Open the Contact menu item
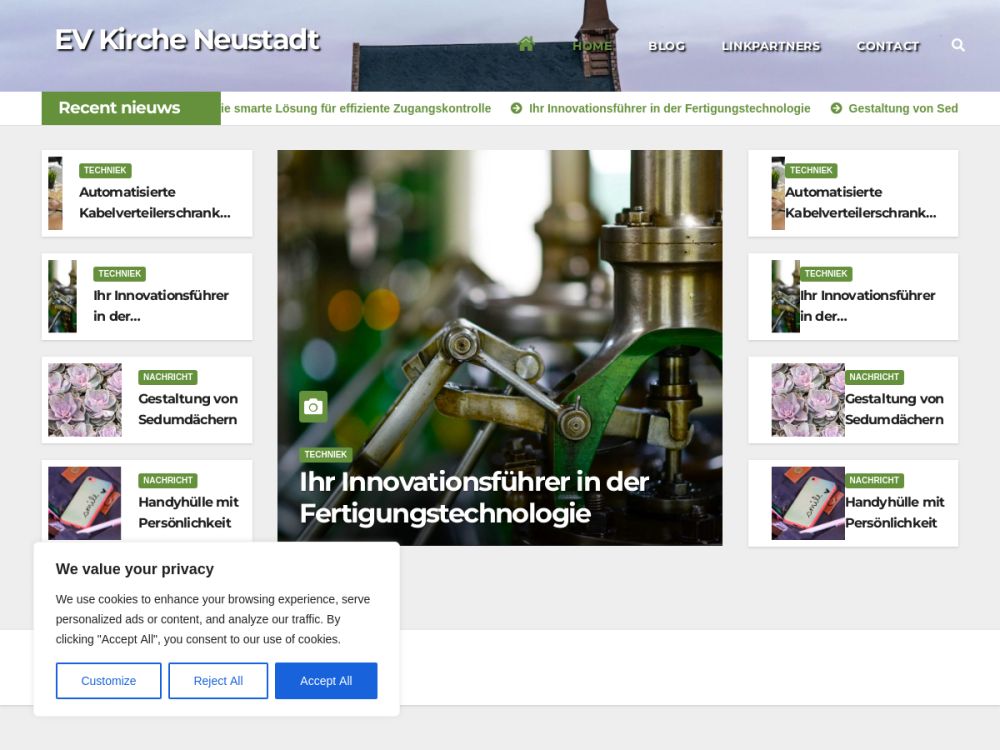1000x750 pixels. pyautogui.click(x=887, y=46)
